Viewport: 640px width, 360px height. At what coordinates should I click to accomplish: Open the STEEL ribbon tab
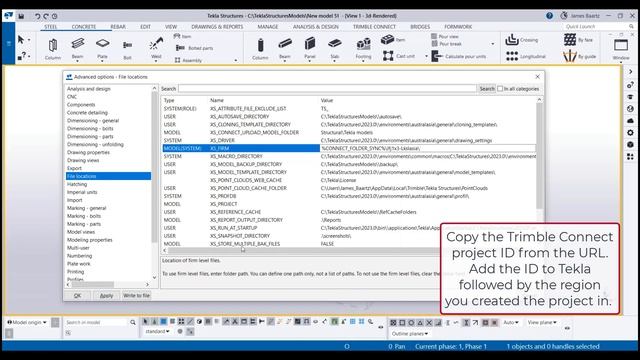click(51, 27)
